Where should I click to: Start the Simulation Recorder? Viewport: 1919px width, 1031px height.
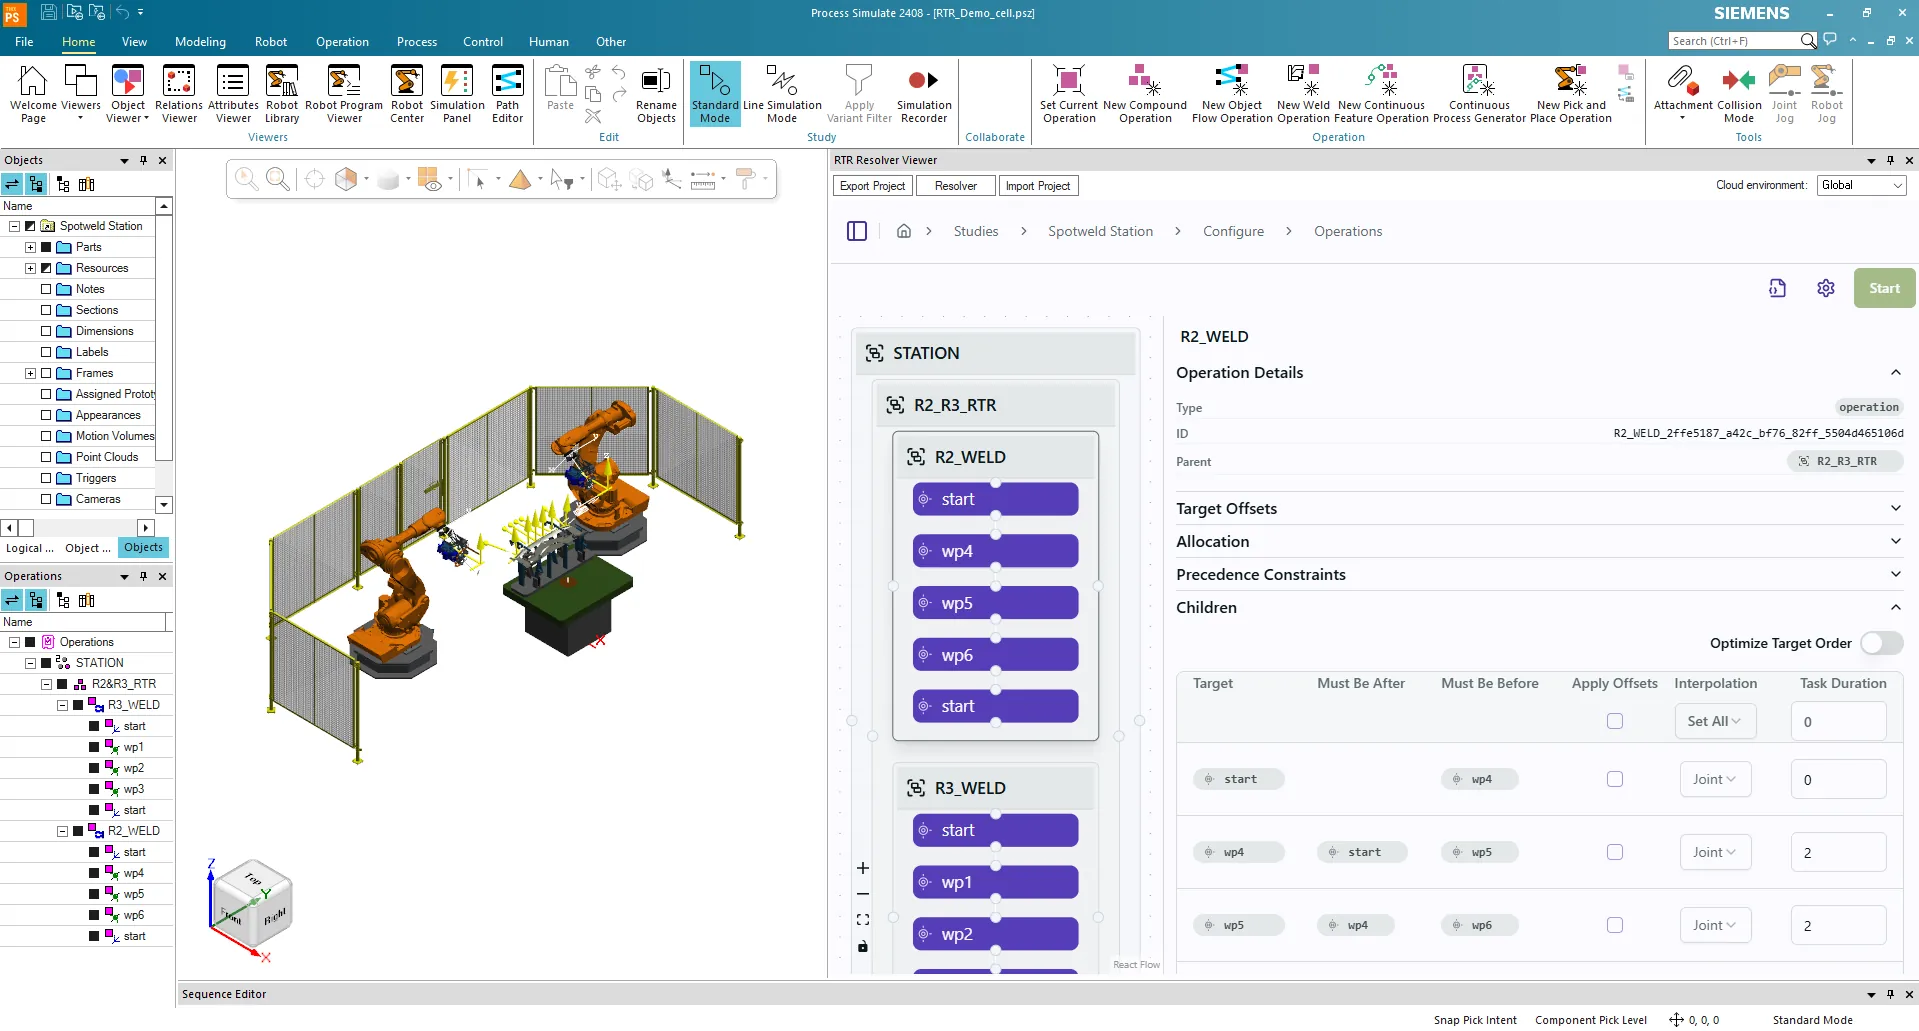coord(924,94)
